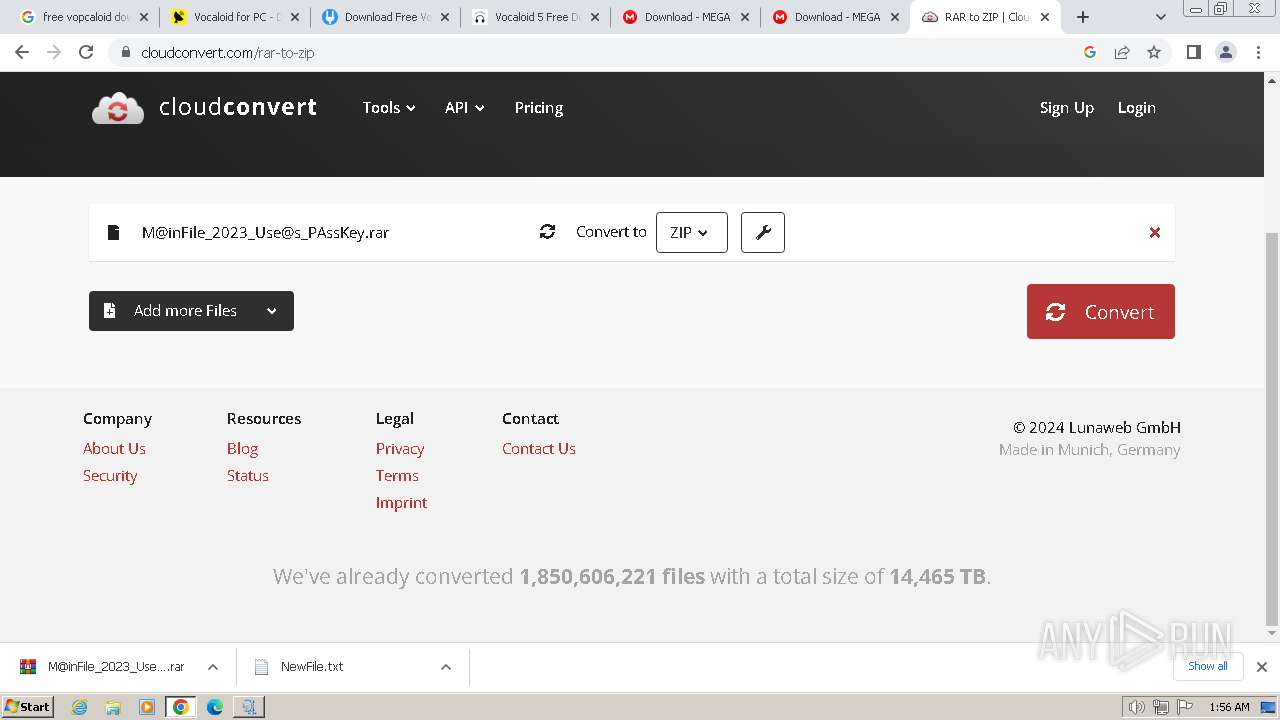
Task: Click the cloudconvert logo icon
Action: (x=118, y=108)
